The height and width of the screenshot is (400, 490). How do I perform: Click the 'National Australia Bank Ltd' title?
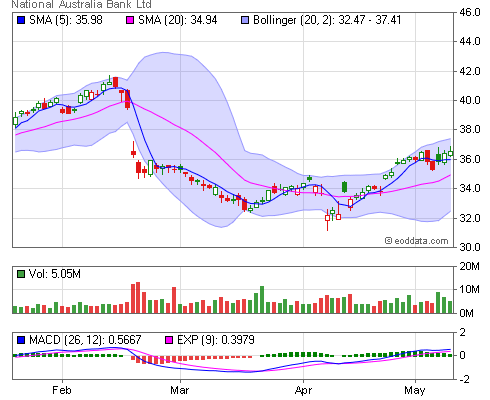pos(82,4)
